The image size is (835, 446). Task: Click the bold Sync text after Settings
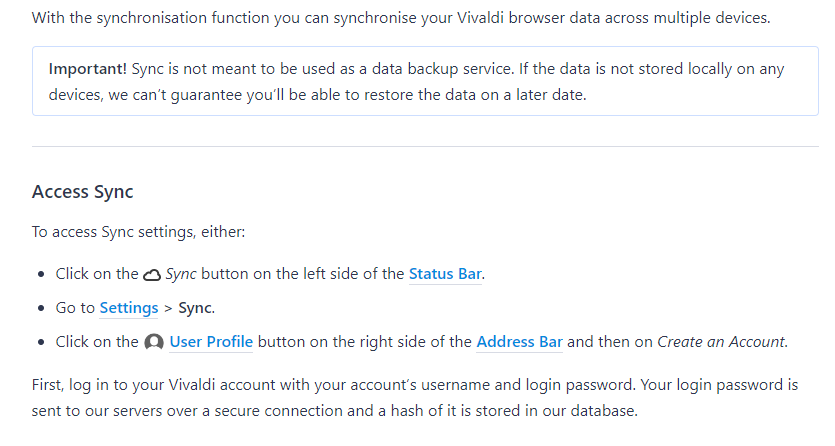click(x=195, y=308)
